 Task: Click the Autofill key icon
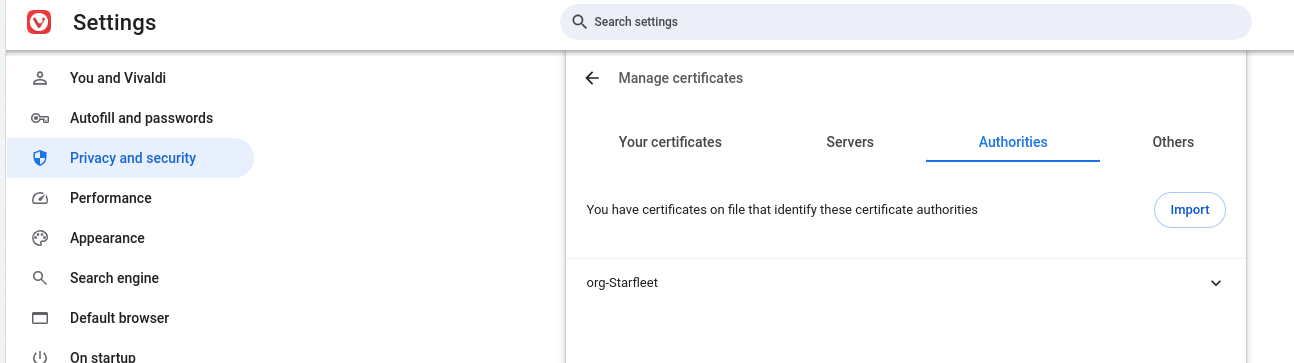[x=40, y=118]
